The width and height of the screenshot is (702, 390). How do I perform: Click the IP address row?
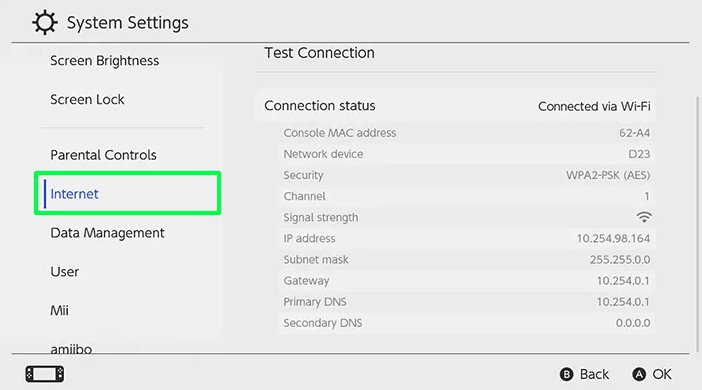tap(467, 238)
